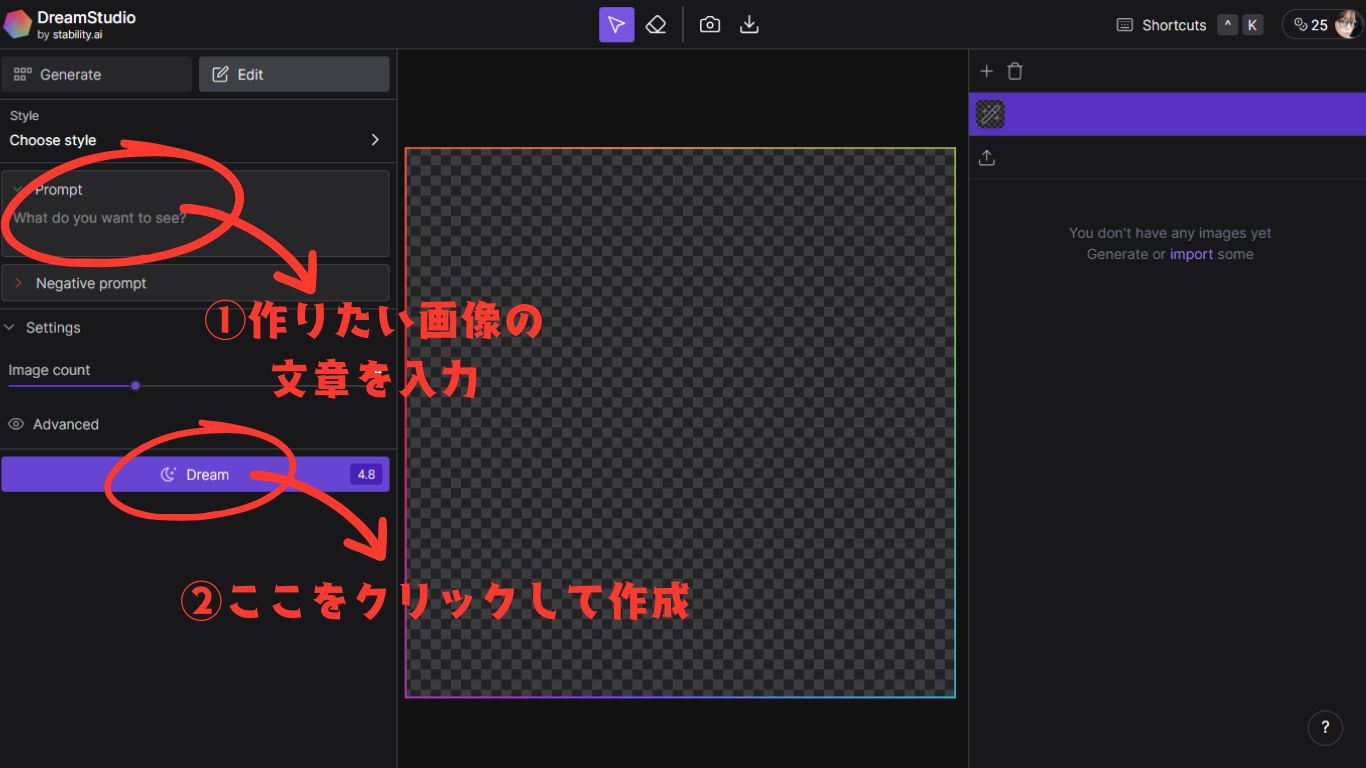Image resolution: width=1366 pixels, height=768 pixels.
Task: Open the Choose style selector
Action: (x=195, y=140)
